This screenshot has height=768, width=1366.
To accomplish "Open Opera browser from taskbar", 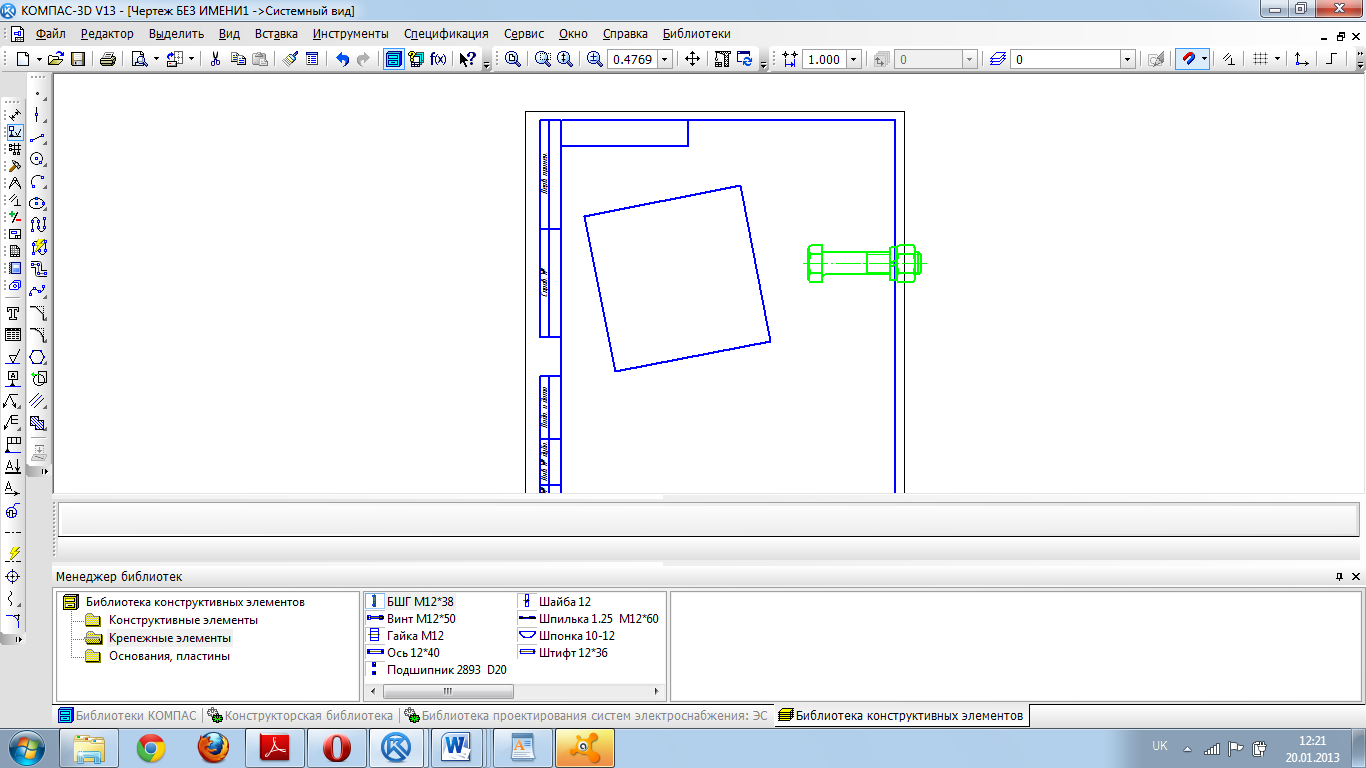I will click(337, 748).
